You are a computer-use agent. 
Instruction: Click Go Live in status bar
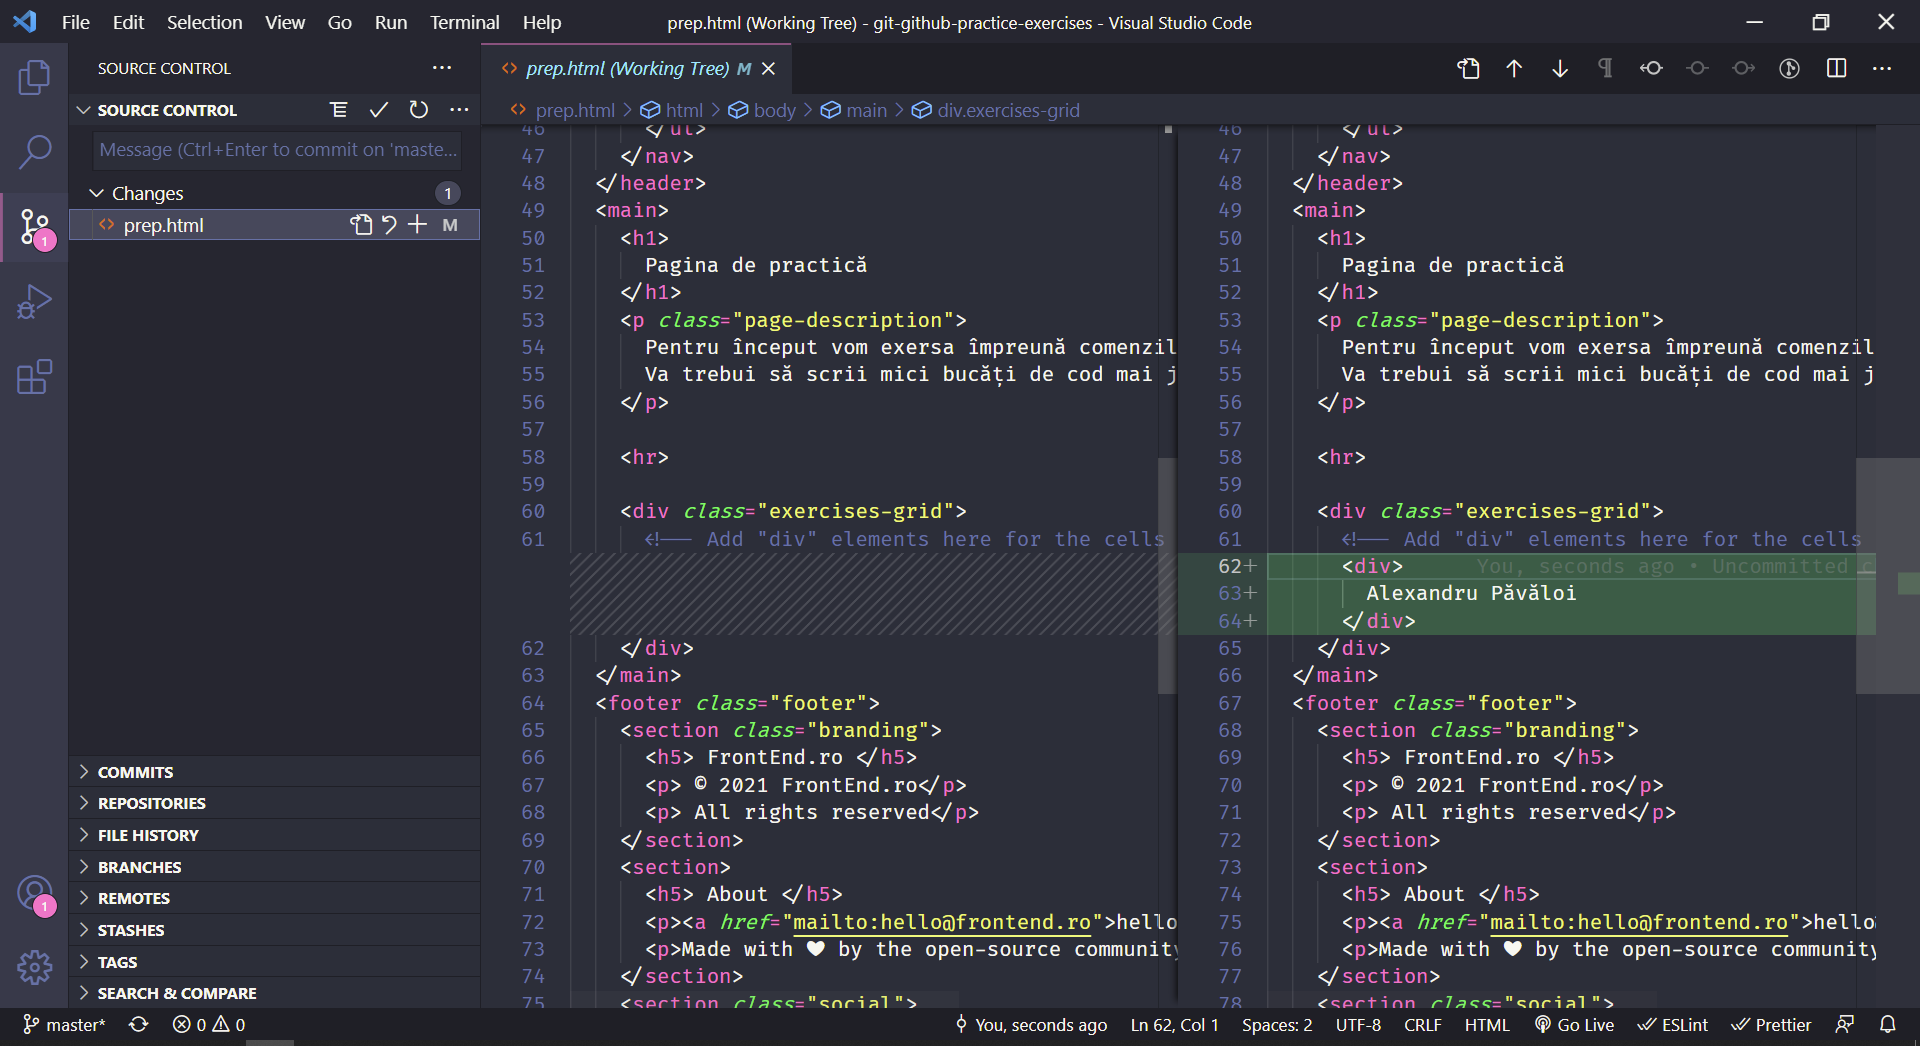tap(1575, 1025)
